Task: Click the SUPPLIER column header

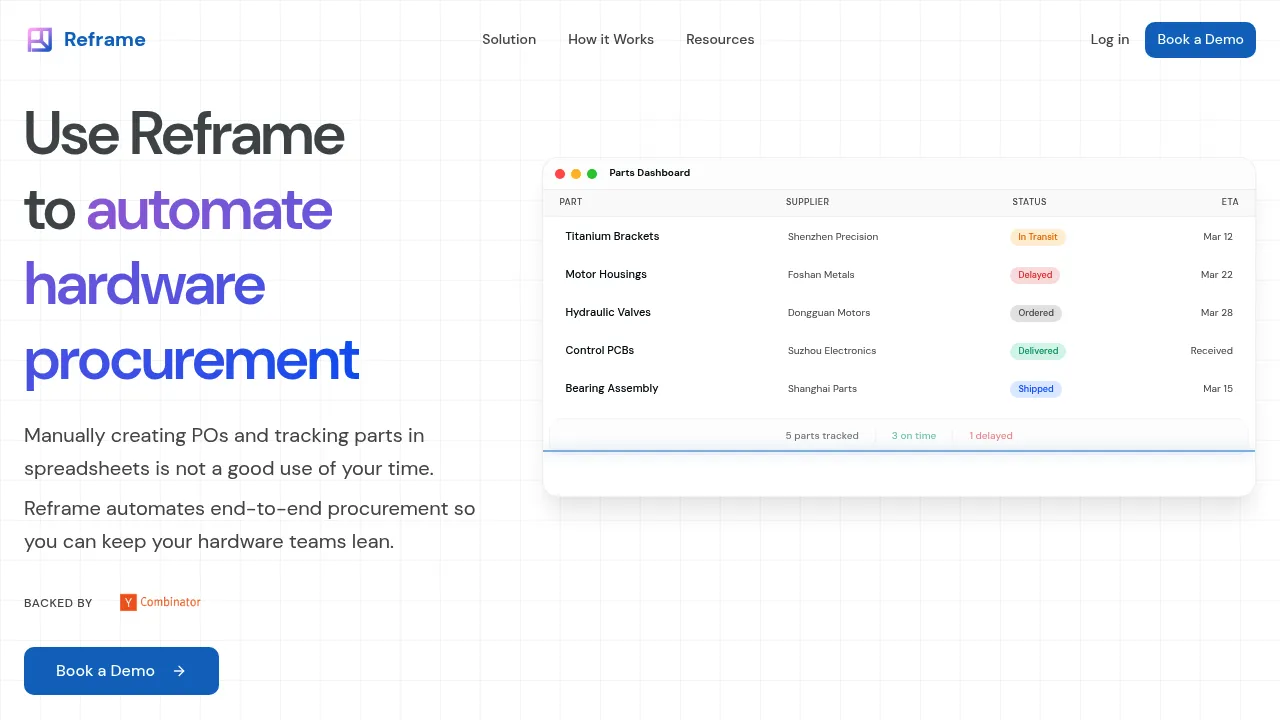Action: [807, 202]
